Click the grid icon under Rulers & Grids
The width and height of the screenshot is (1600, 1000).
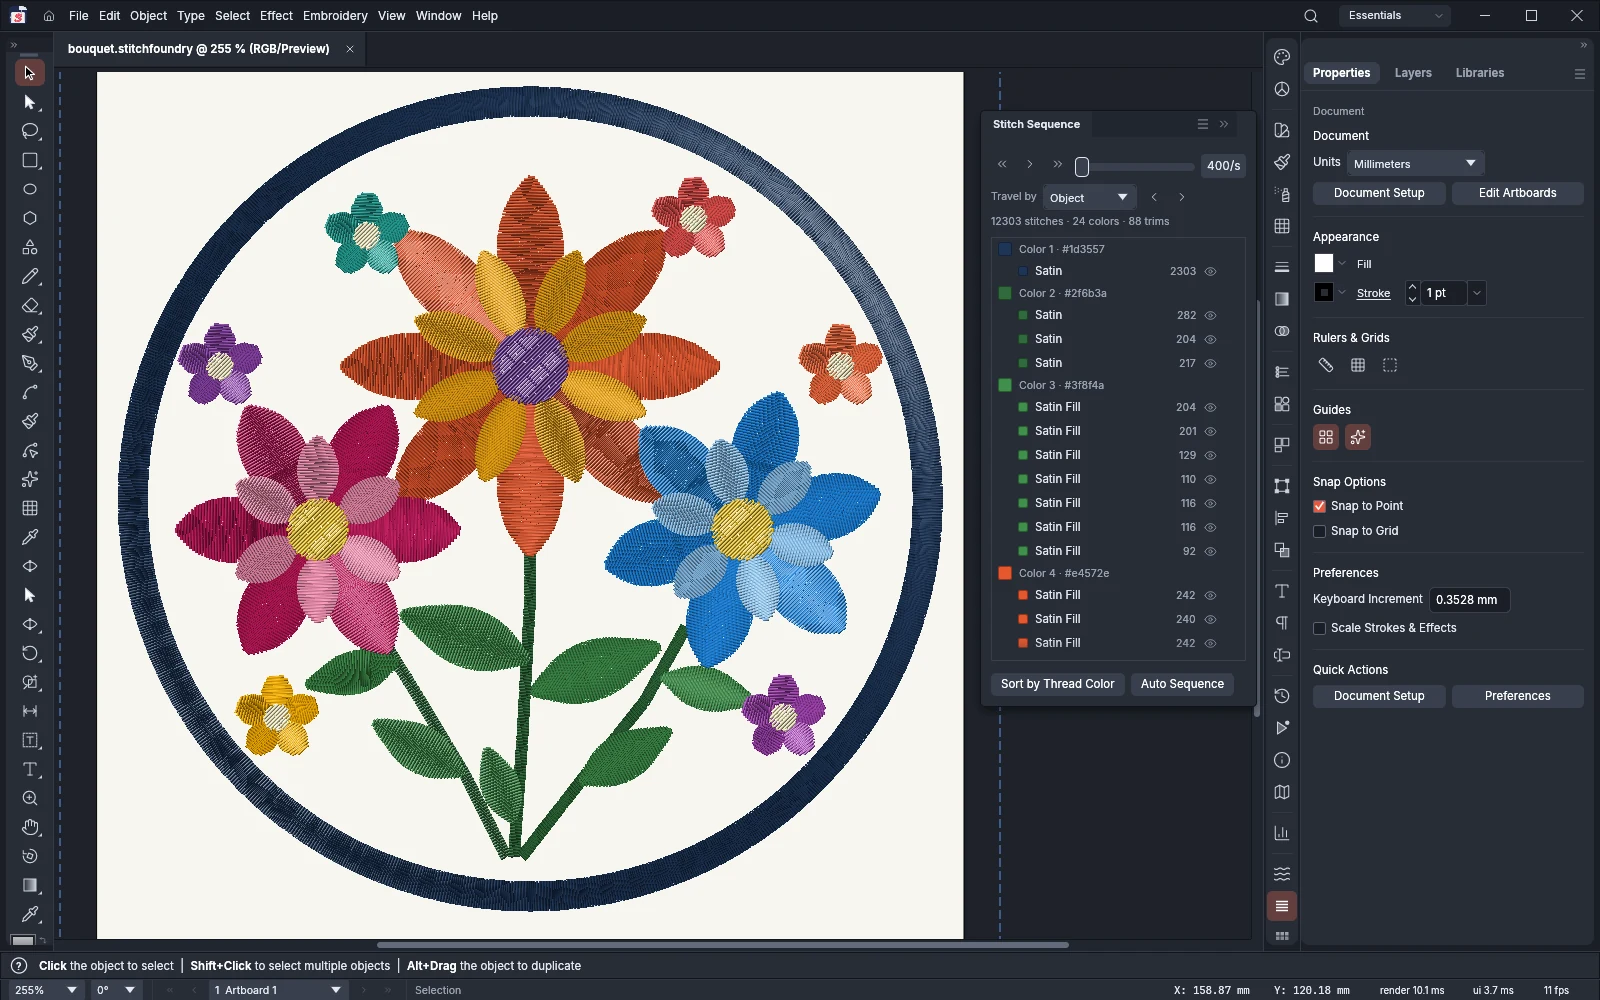click(1358, 366)
